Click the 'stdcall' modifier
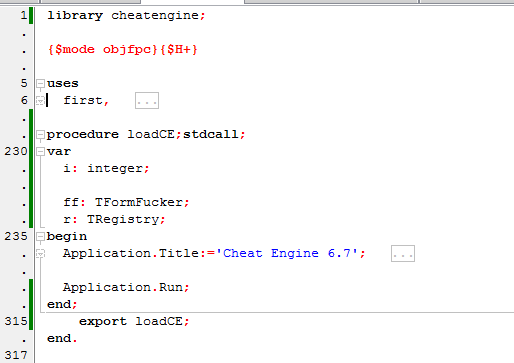The height and width of the screenshot is (363, 514). coord(211,134)
